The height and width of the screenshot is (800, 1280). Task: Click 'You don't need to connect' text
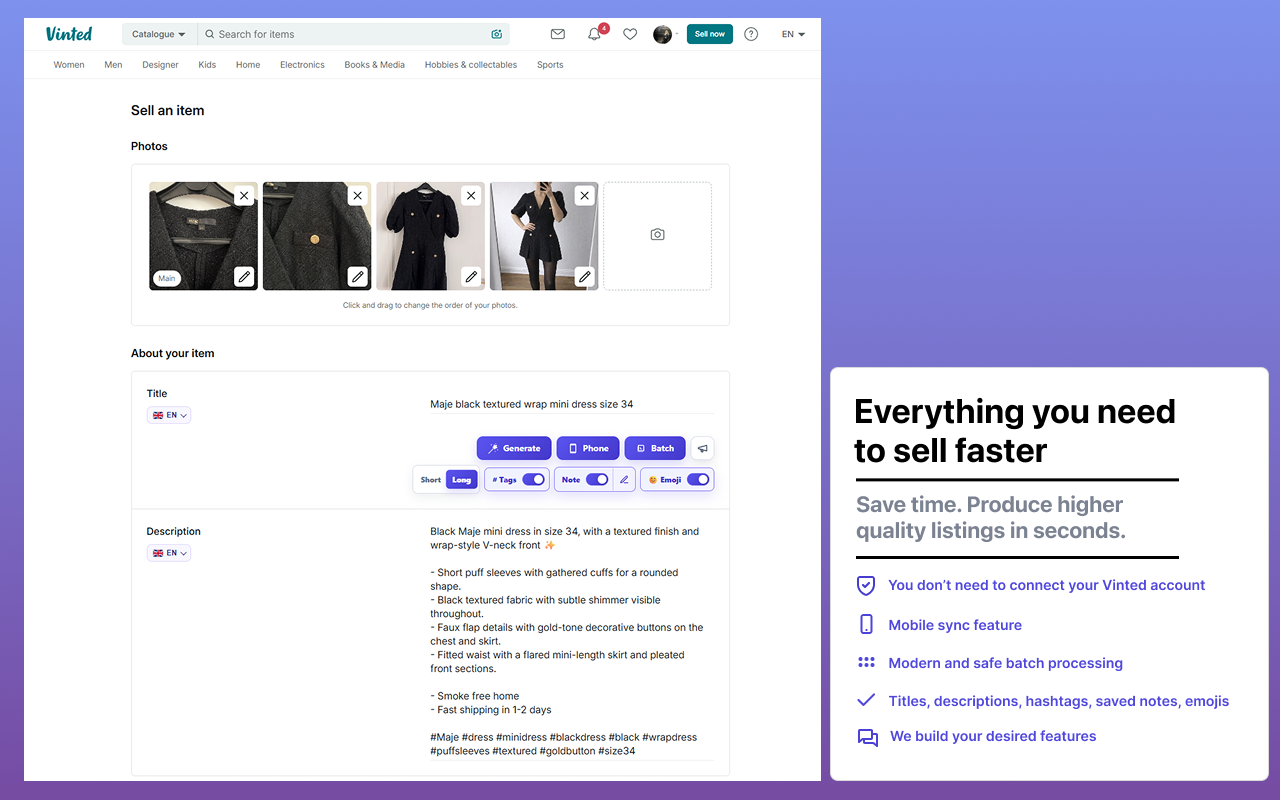1047,585
